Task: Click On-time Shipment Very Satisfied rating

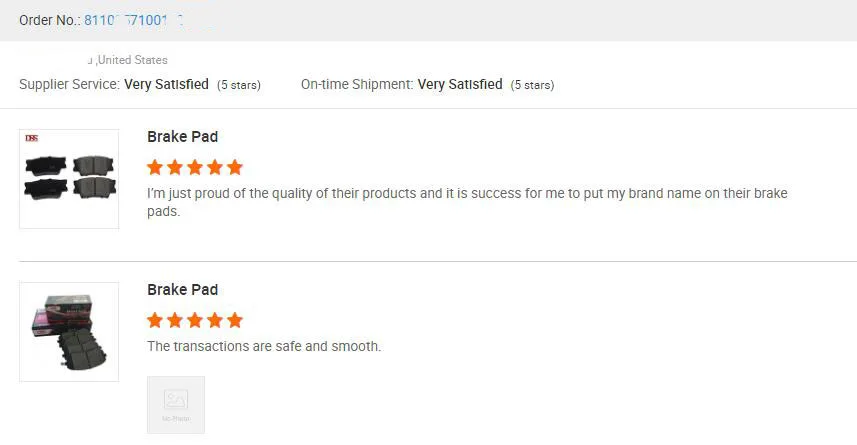Action: point(460,85)
